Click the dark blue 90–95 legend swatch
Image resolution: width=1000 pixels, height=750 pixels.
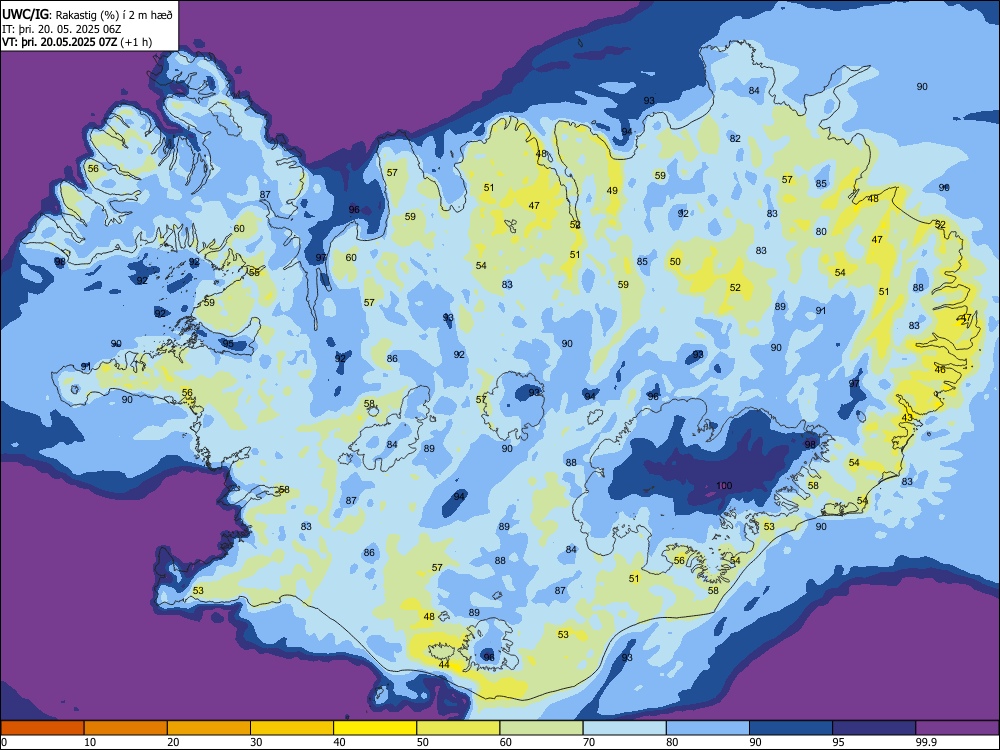(791, 728)
